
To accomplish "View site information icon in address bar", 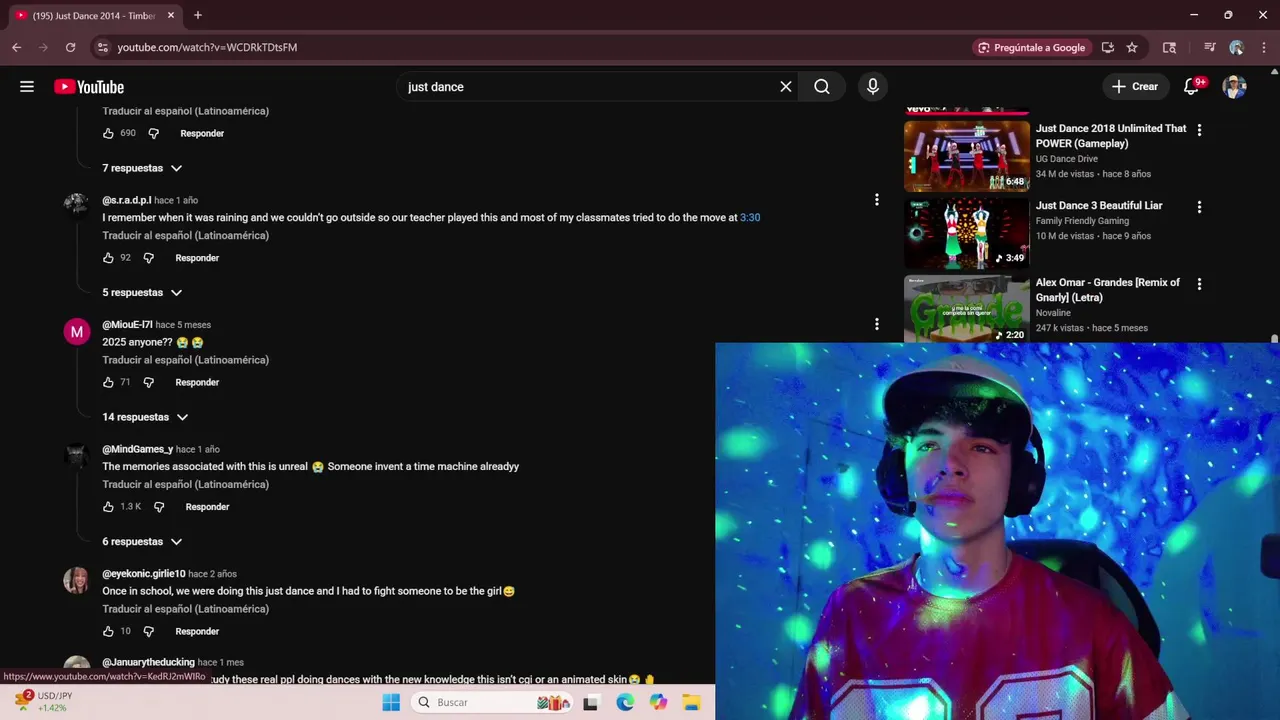I will (102, 47).
